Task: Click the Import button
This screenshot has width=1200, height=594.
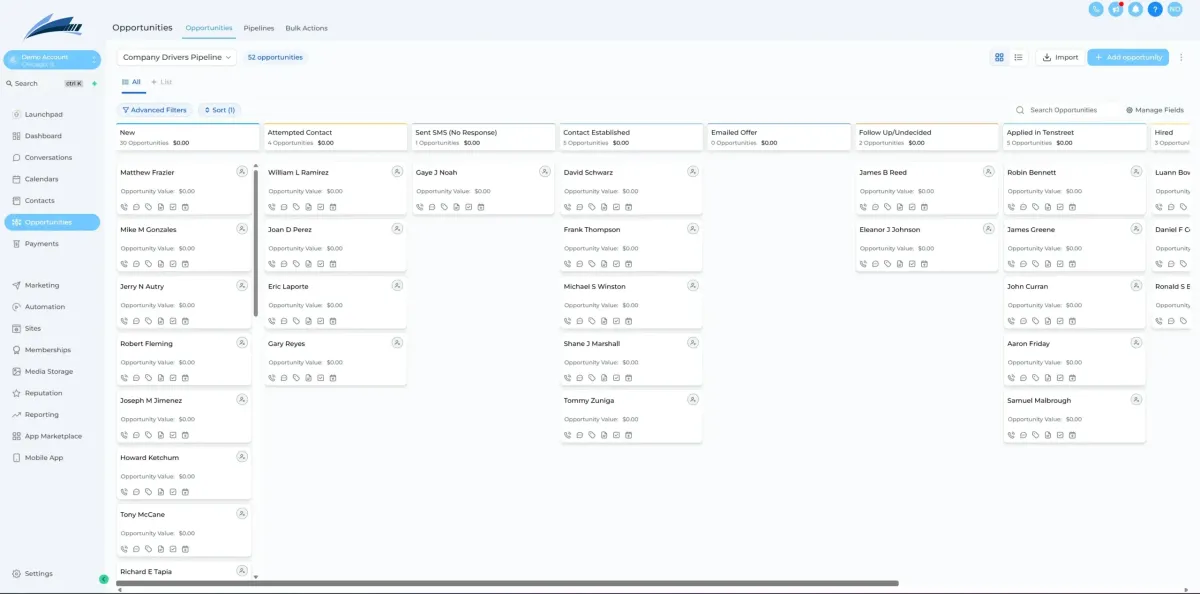Action: [x=1060, y=58]
